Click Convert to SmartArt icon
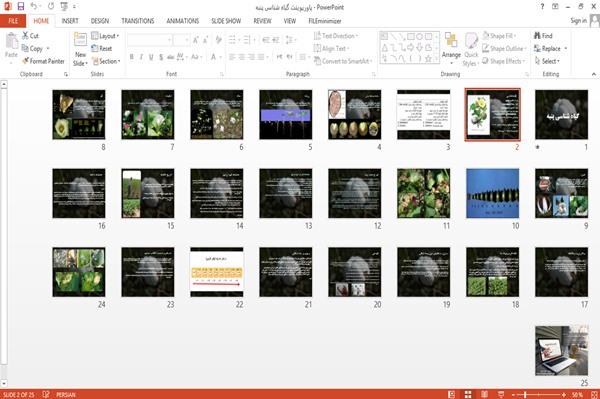The width and height of the screenshot is (600, 399). coord(317,61)
